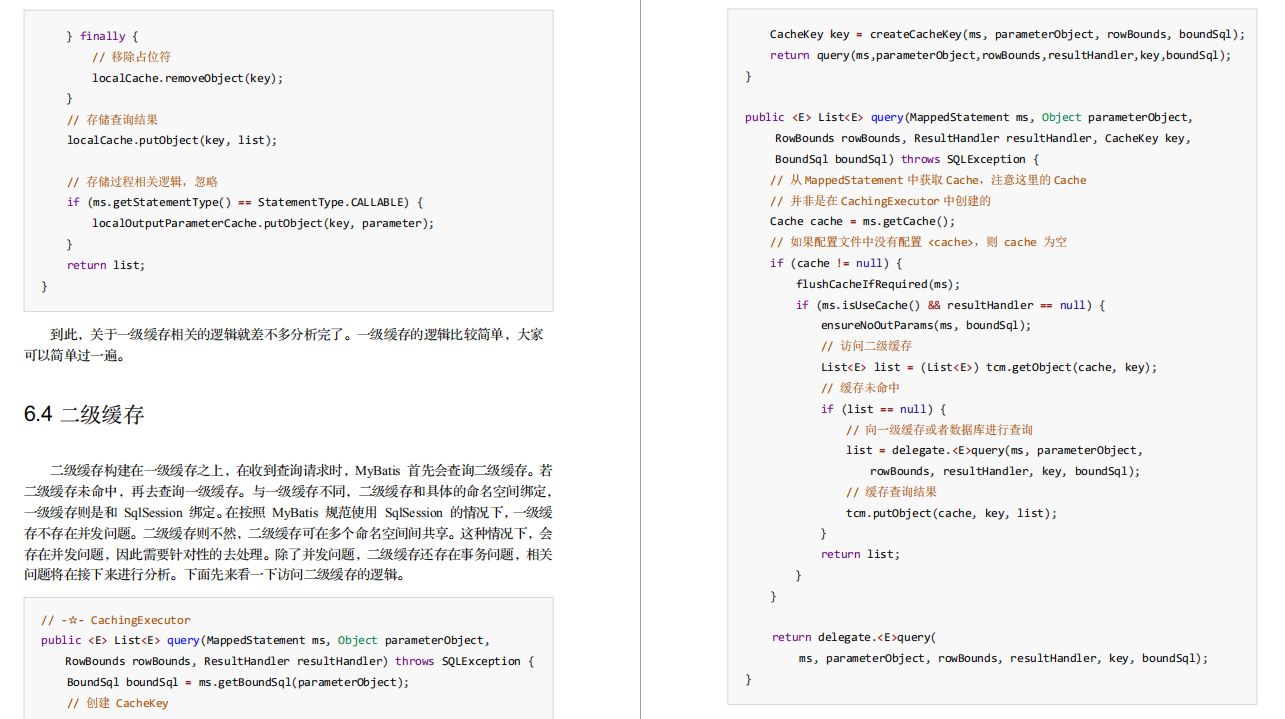Click the comment // 创建 CacheKey
The image size is (1285, 719).
pos(118,703)
